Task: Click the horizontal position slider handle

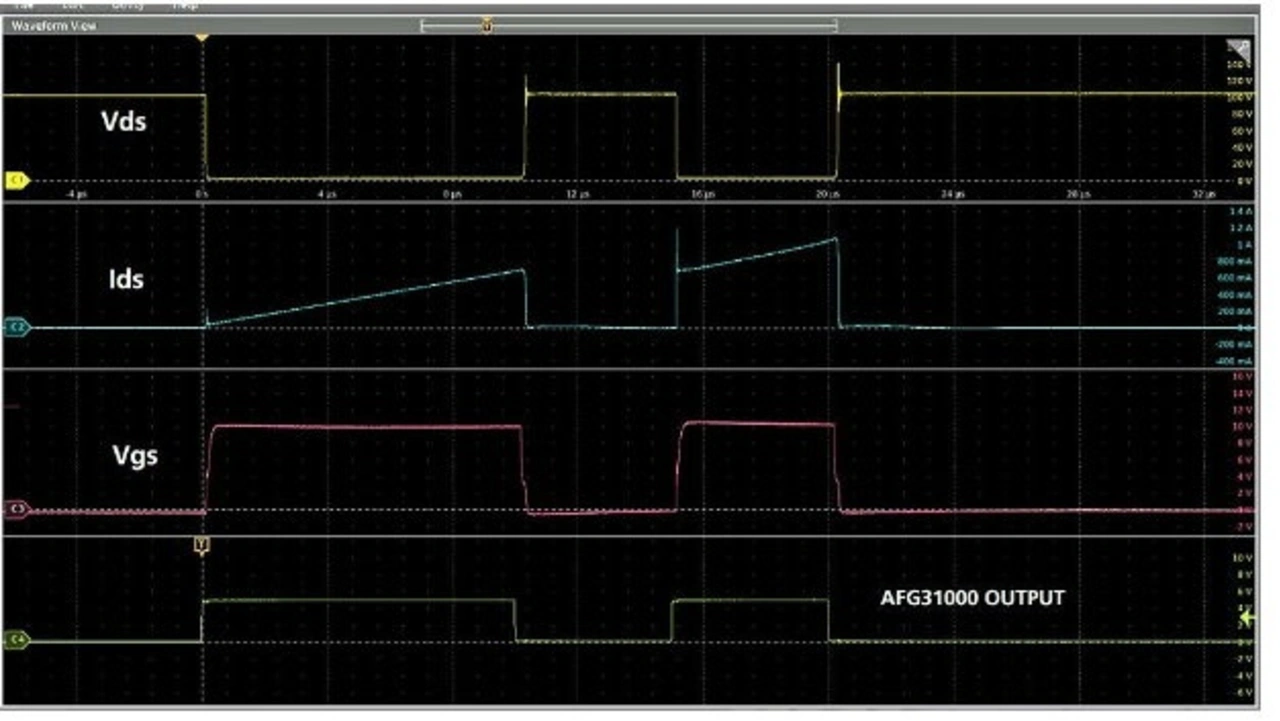Action: coord(487,25)
